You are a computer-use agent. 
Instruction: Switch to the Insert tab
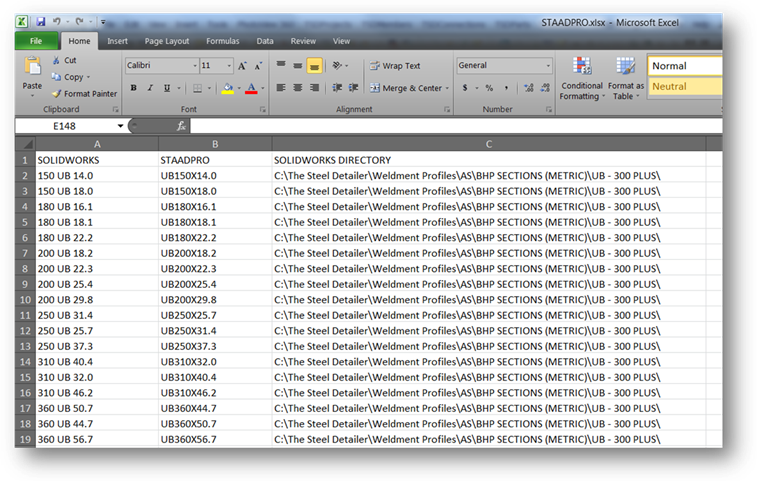pos(117,41)
